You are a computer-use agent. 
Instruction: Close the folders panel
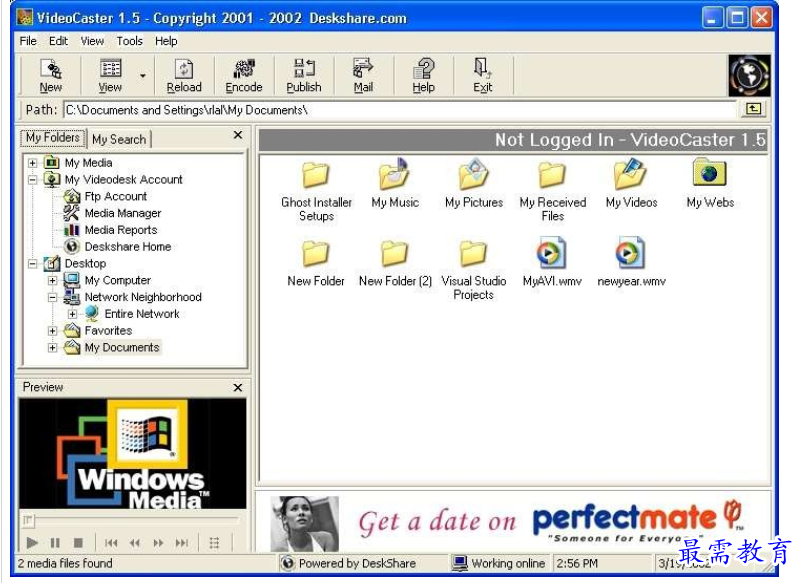point(238,135)
